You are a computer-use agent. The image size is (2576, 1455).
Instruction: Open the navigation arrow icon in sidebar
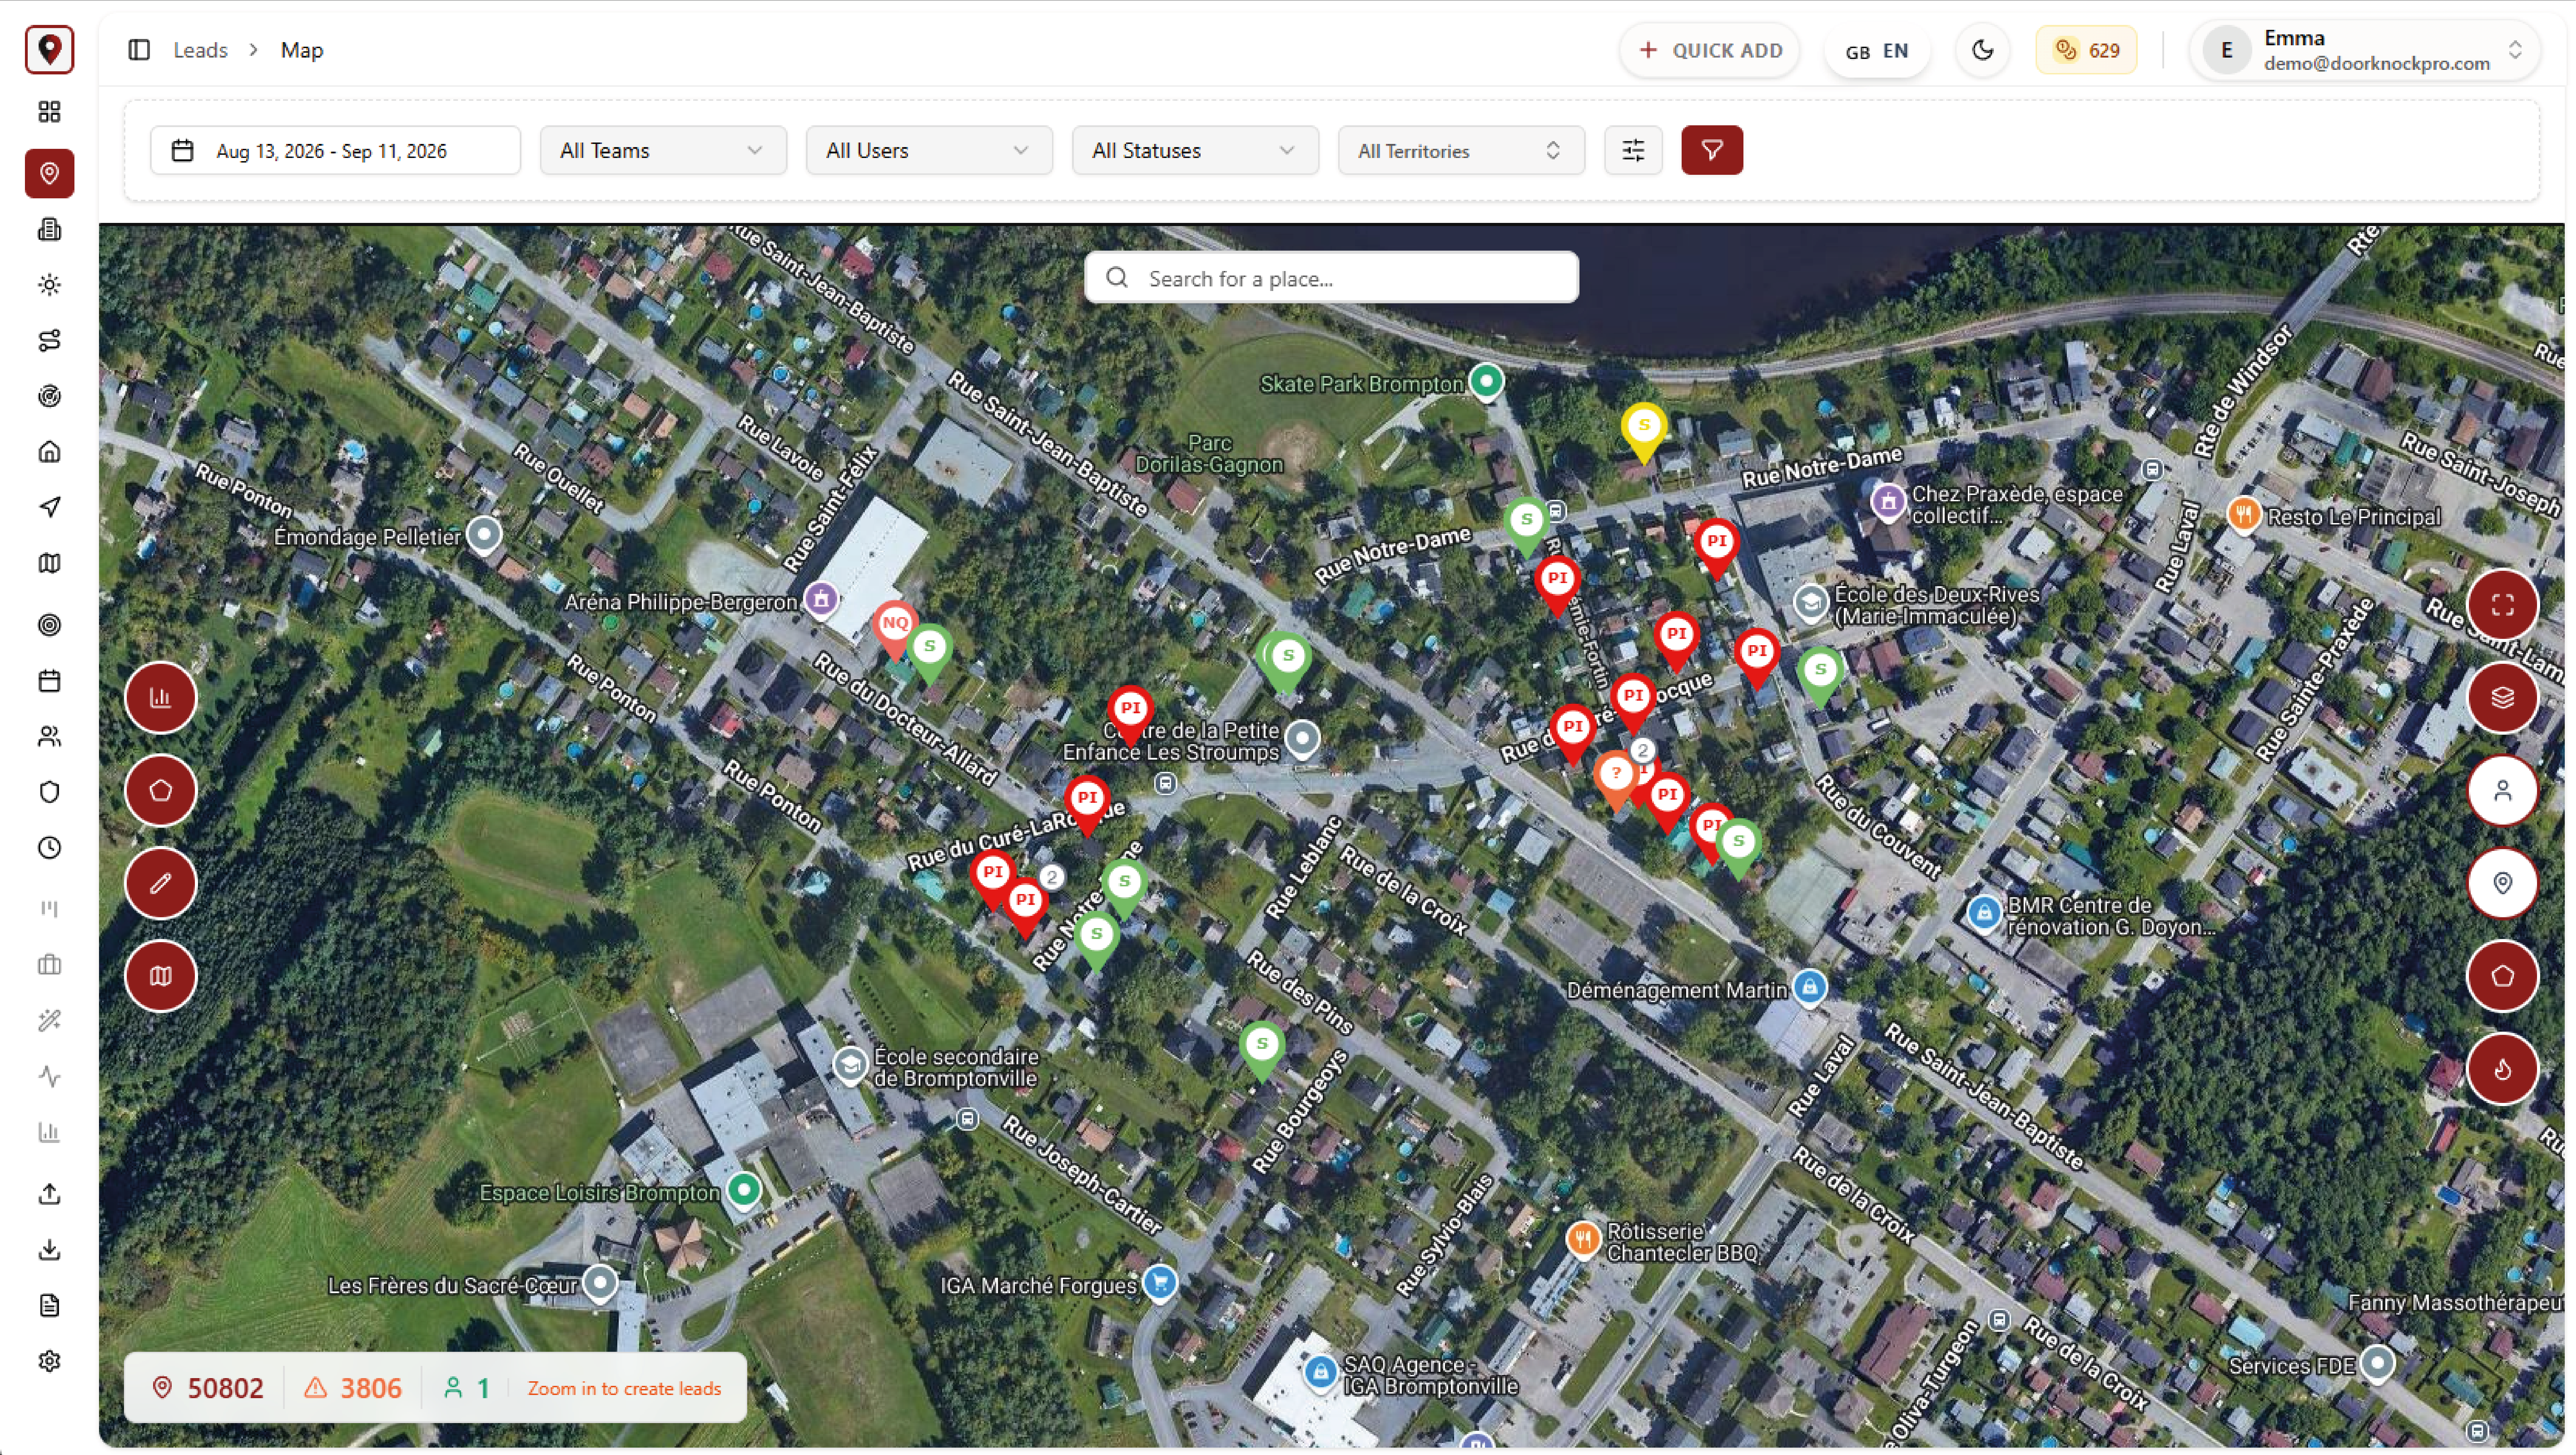(49, 507)
